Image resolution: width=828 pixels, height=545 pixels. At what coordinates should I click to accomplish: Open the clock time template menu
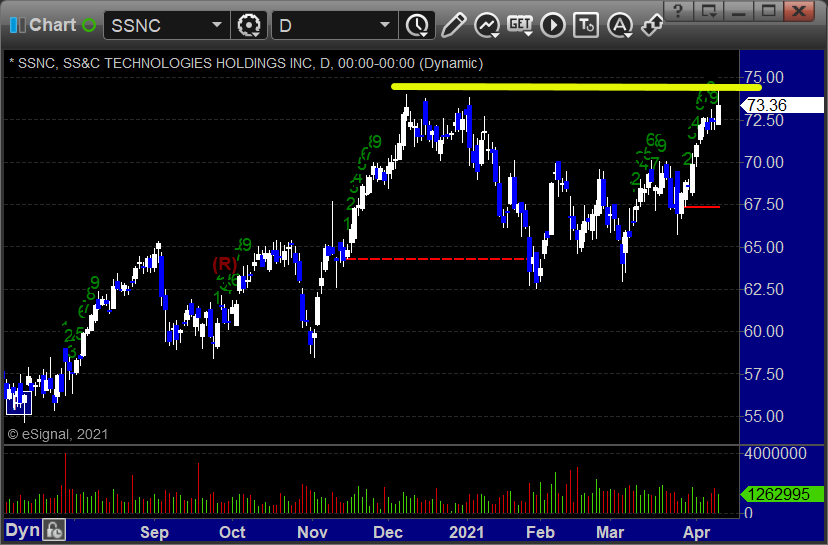point(418,25)
